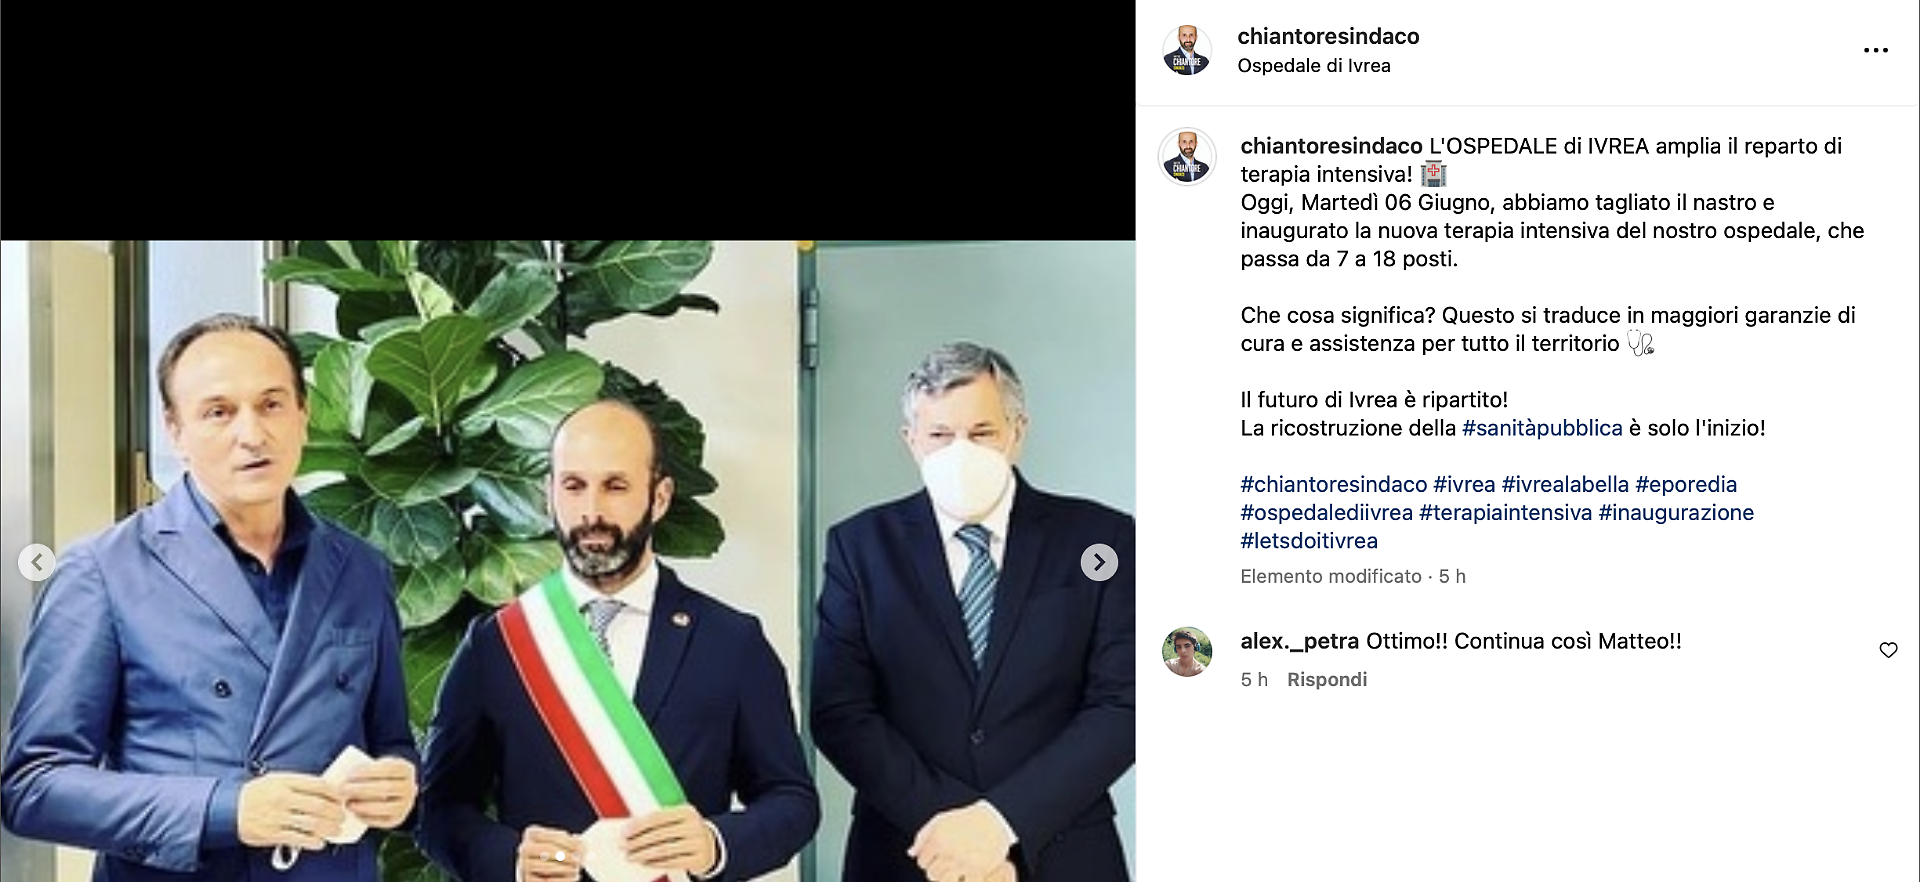The width and height of the screenshot is (1920, 882).
Task: Open the #terapiaintensiva hashtag
Action: coord(1505,512)
